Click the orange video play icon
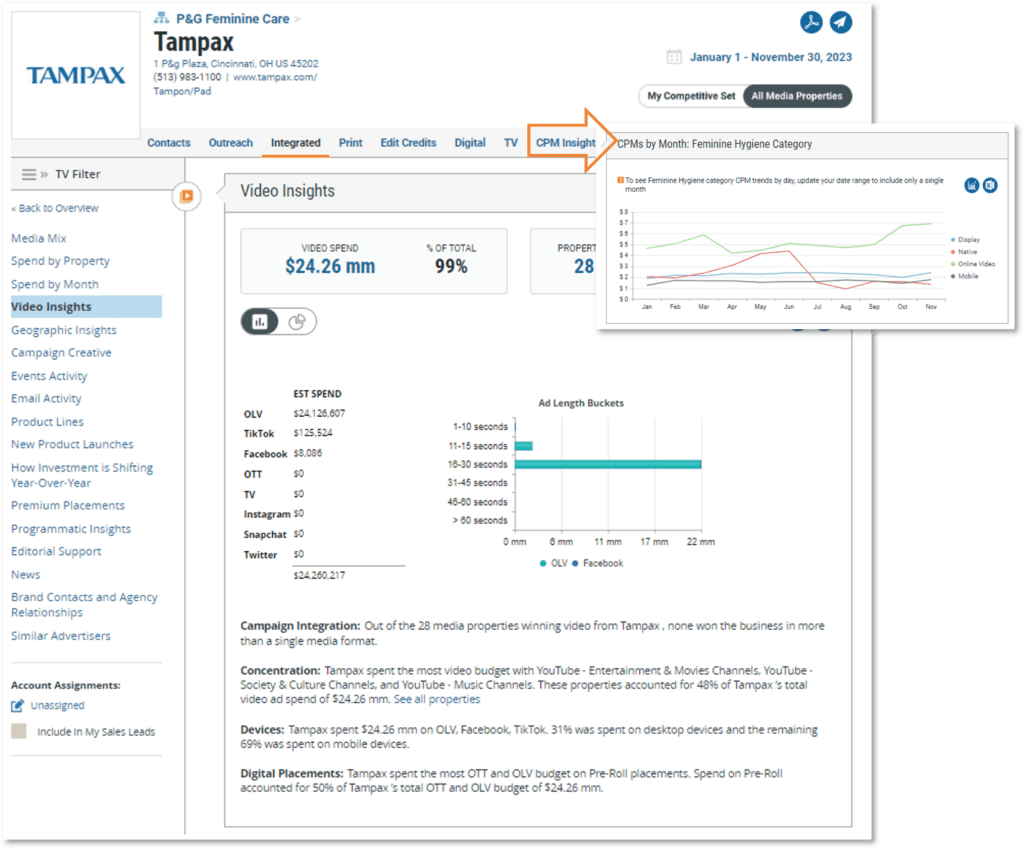This screenshot has width=1024, height=849. coord(187,196)
